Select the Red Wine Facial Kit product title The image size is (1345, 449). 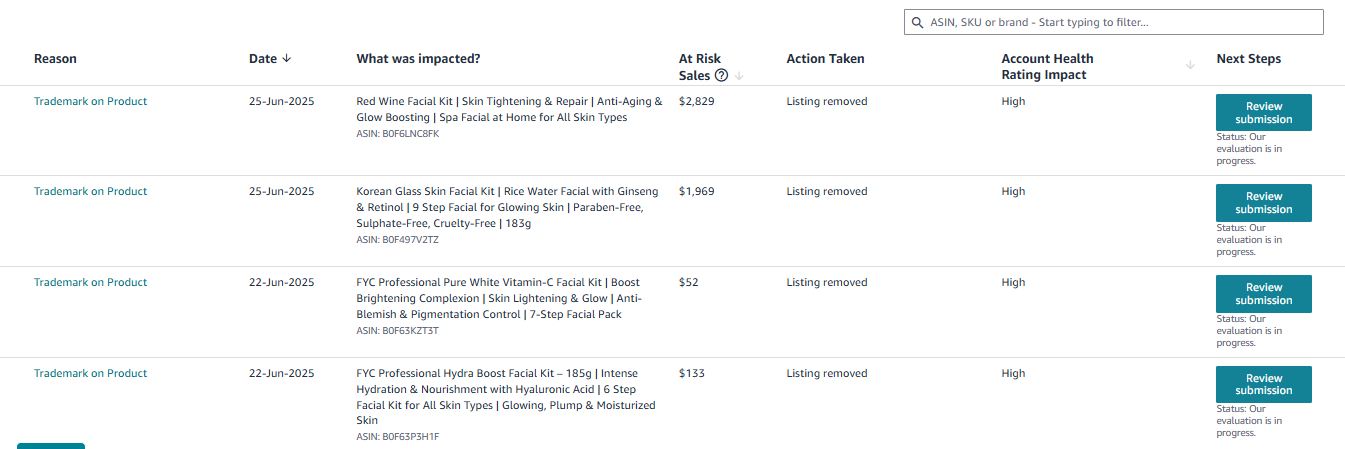[509, 109]
